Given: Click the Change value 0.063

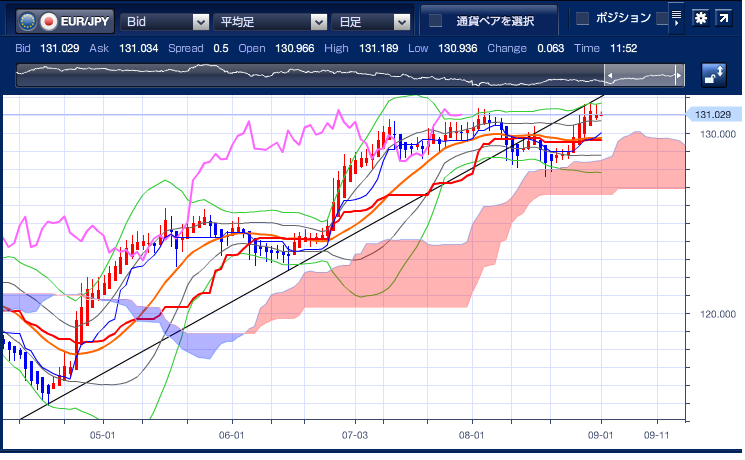Looking at the screenshot, I should [551, 48].
